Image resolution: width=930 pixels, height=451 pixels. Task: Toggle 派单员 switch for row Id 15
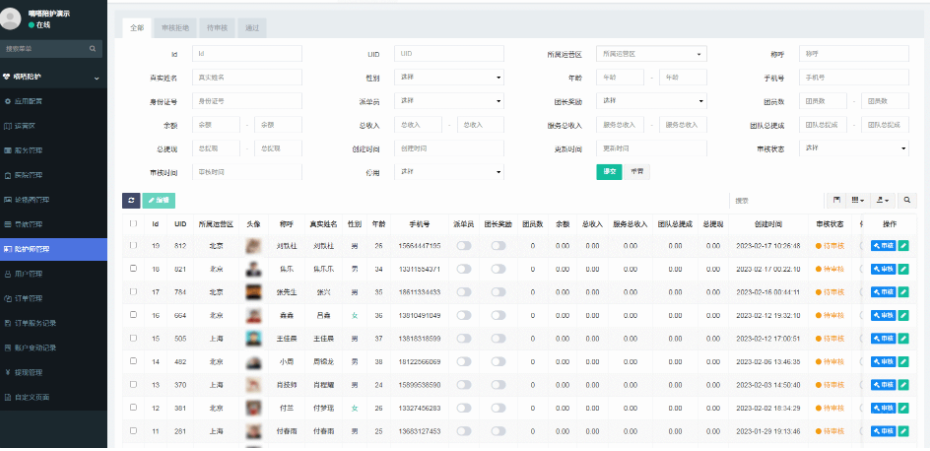[x=464, y=338]
